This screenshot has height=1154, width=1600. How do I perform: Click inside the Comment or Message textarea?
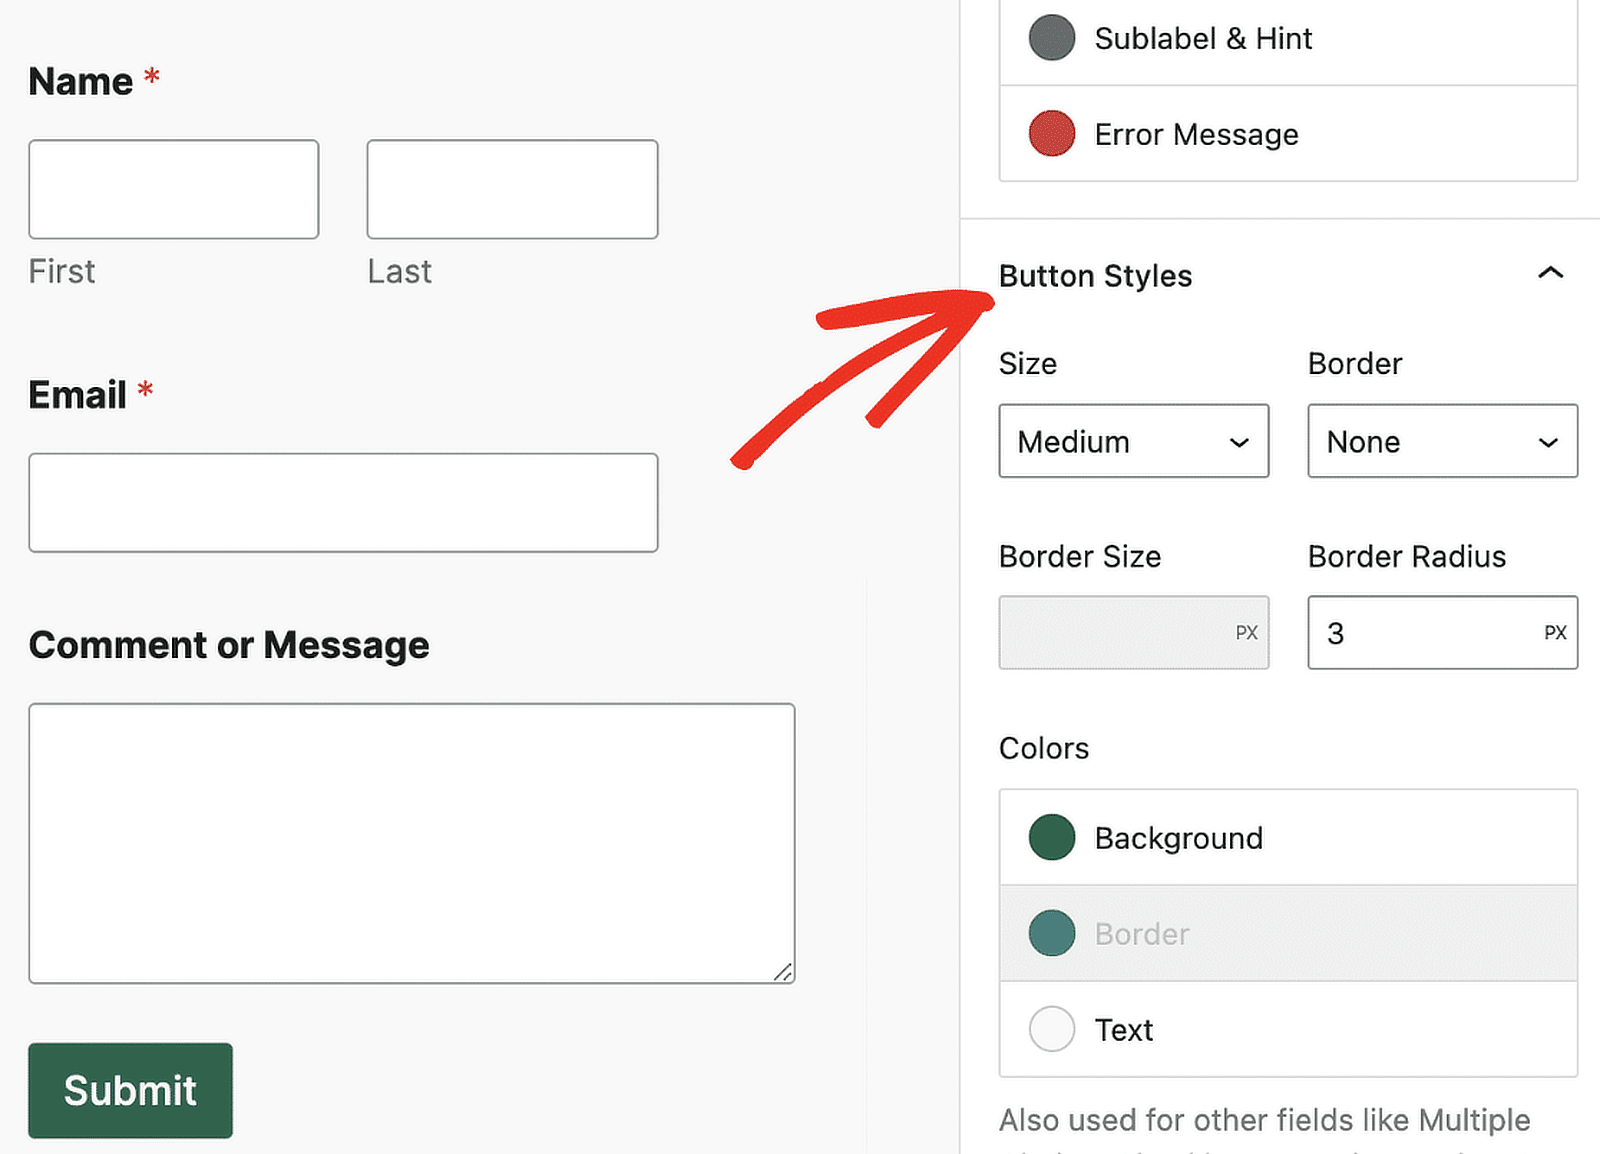412,843
